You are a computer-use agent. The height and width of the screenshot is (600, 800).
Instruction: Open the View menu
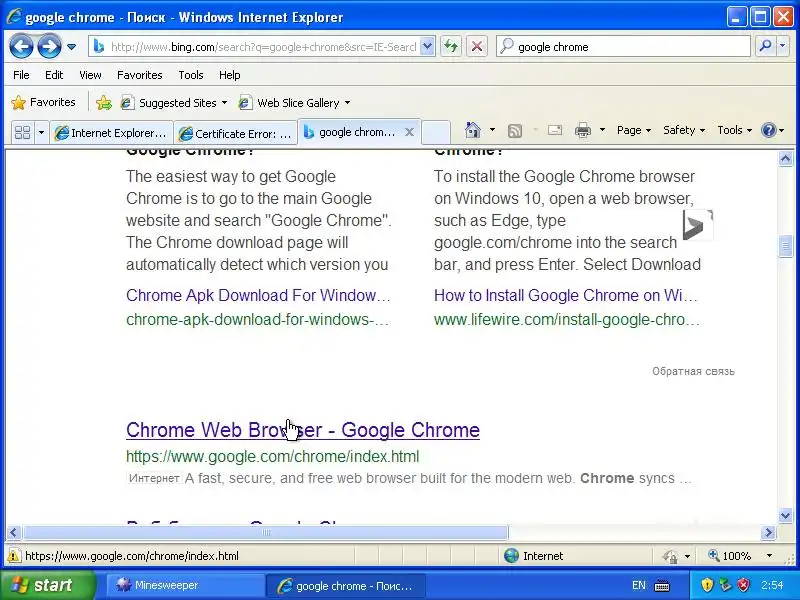tap(90, 75)
